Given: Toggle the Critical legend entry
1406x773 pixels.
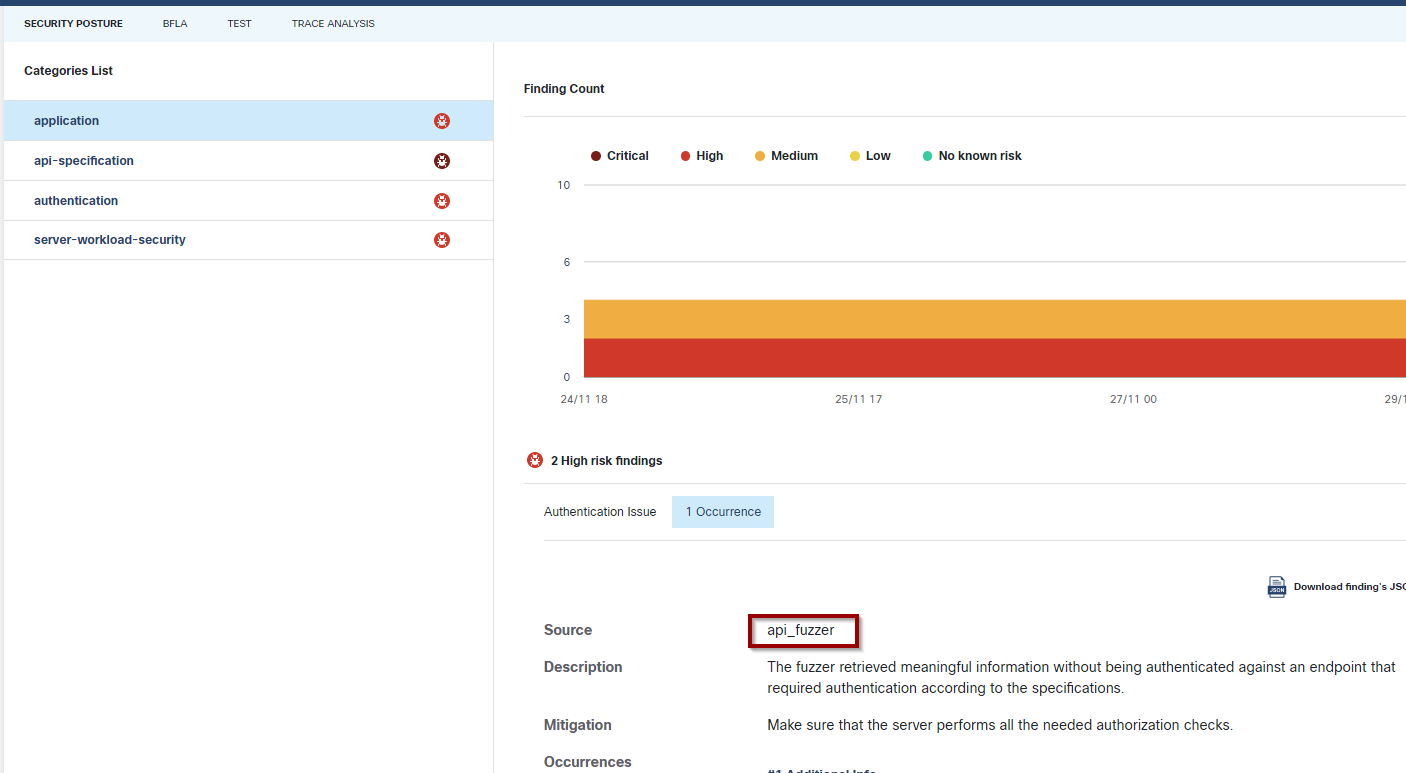Looking at the screenshot, I should click(620, 156).
